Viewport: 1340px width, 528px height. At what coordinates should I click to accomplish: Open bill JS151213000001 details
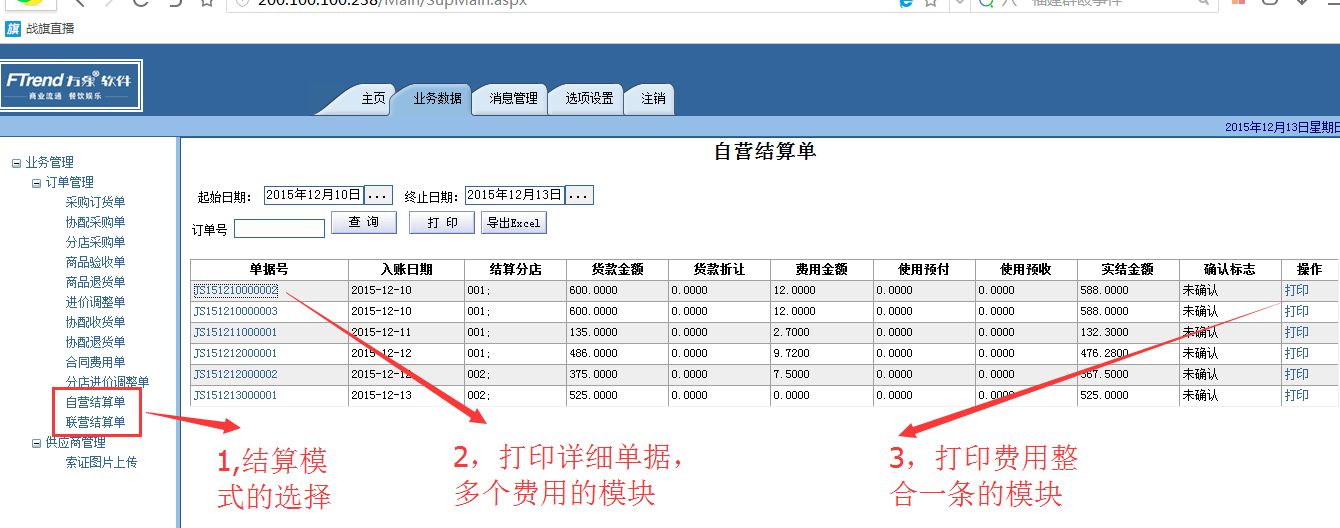(235, 395)
